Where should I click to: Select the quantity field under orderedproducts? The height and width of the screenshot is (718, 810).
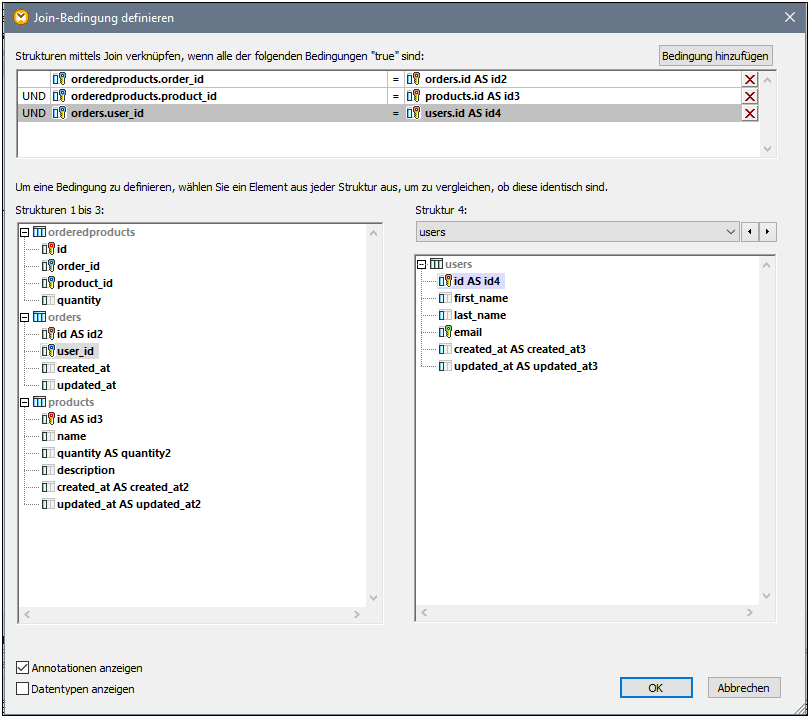coord(78,300)
